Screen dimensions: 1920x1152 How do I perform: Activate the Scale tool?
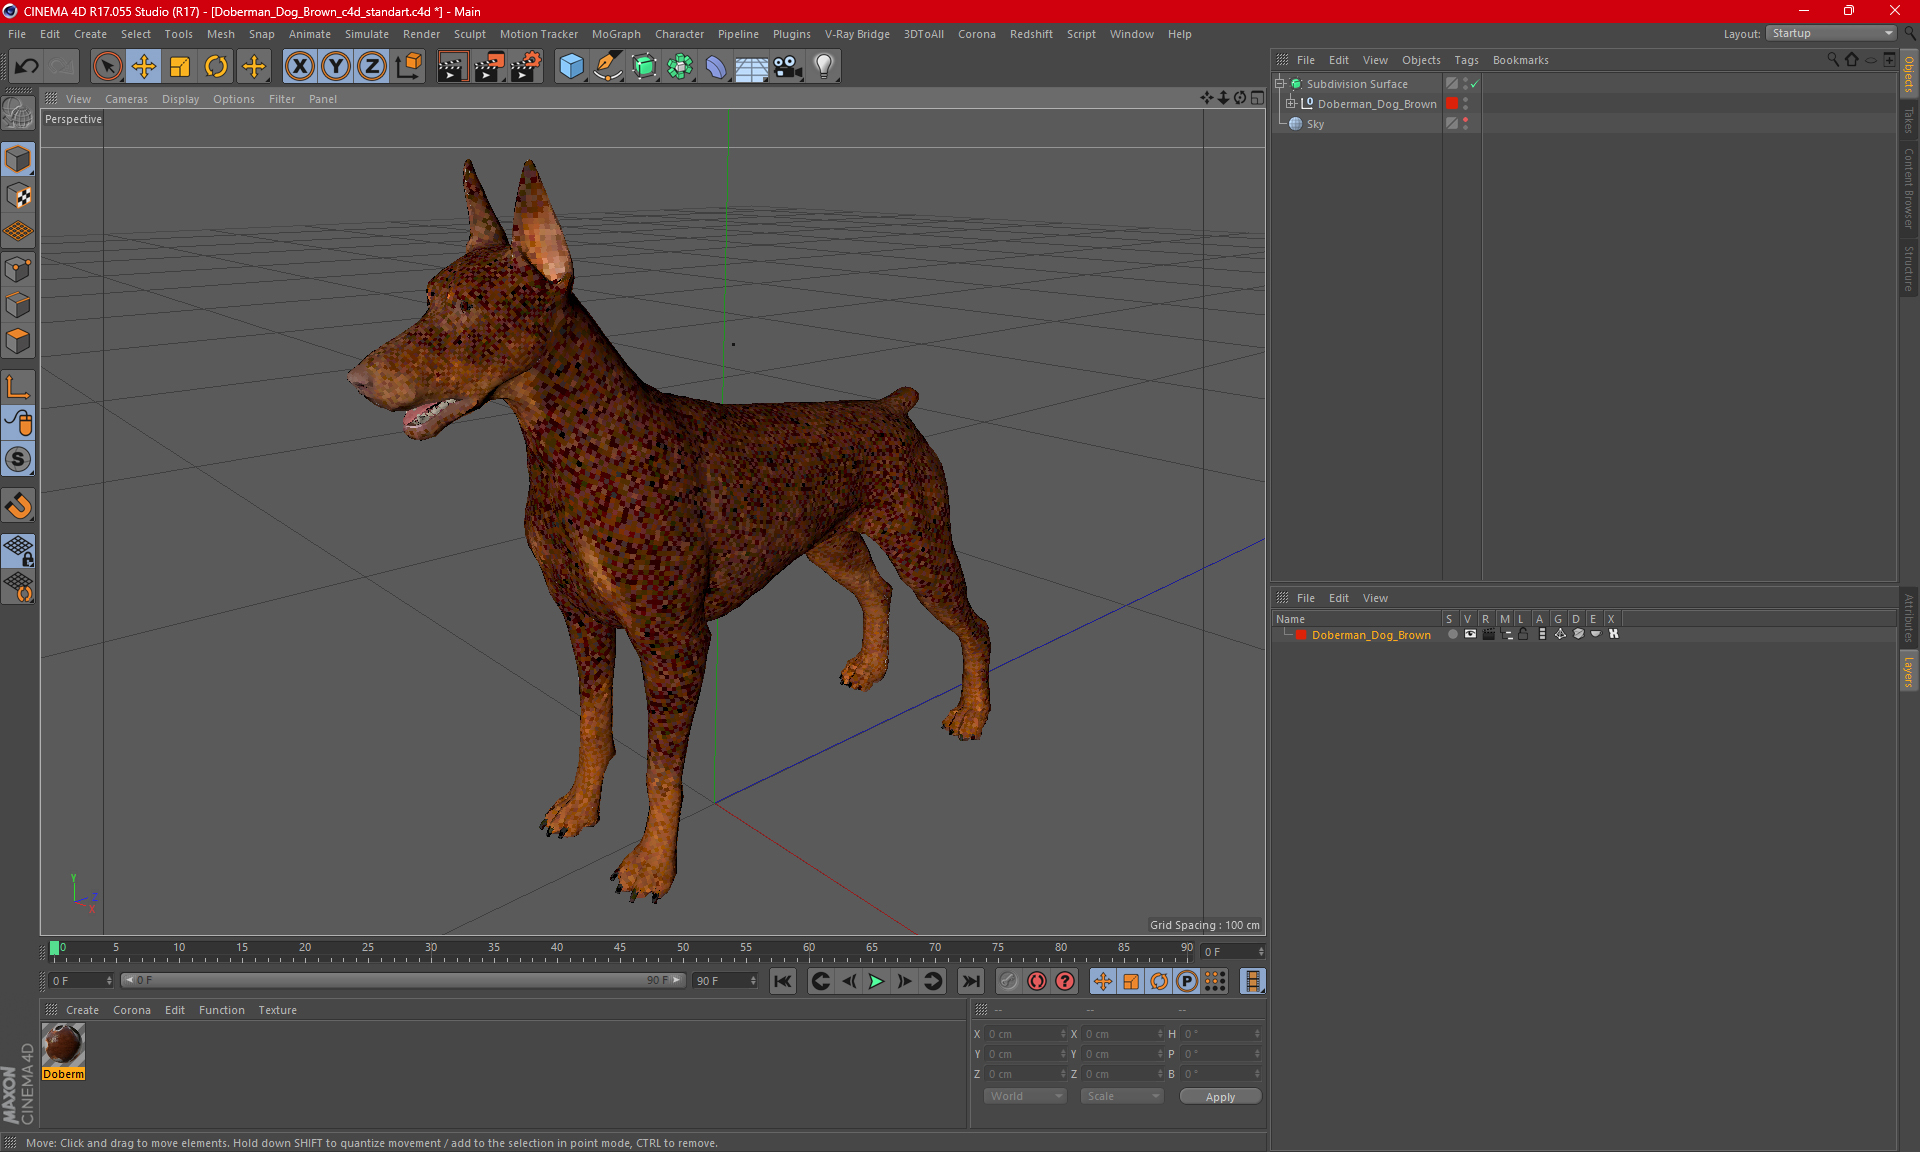click(180, 67)
